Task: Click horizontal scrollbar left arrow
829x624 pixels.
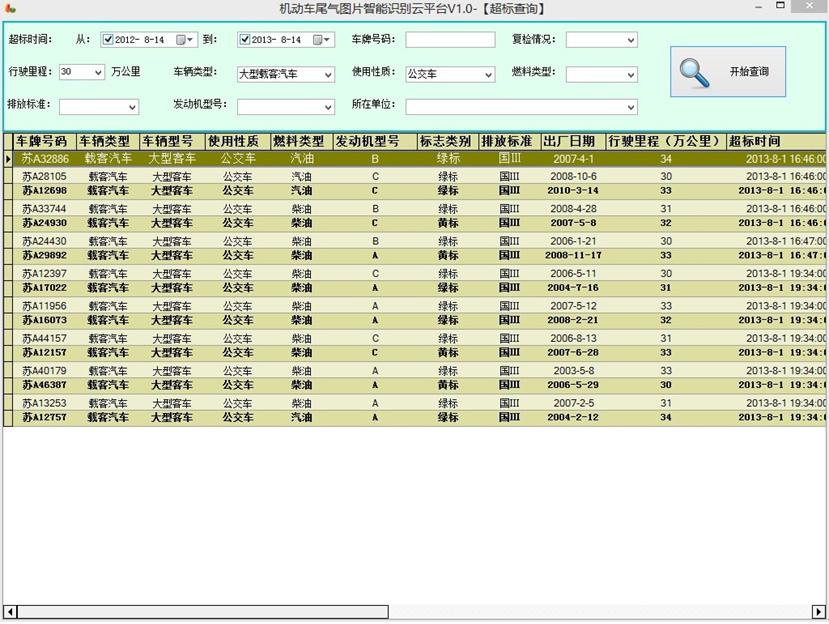Action: pos(10,611)
